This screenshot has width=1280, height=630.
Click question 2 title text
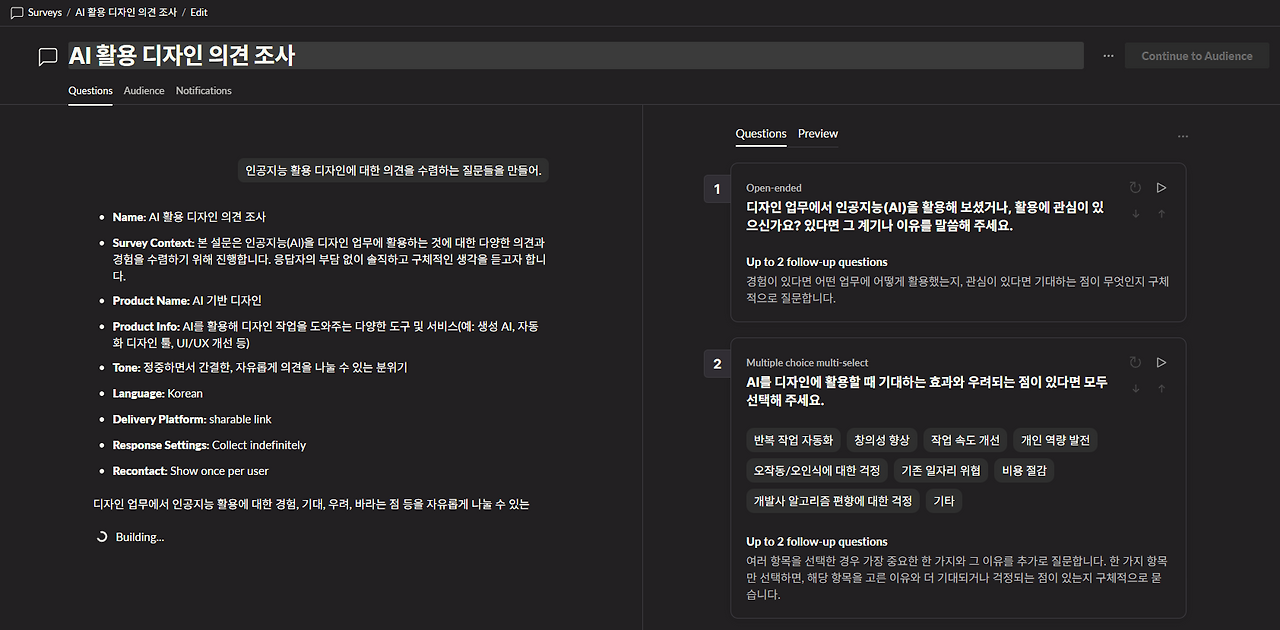[x=927, y=391]
